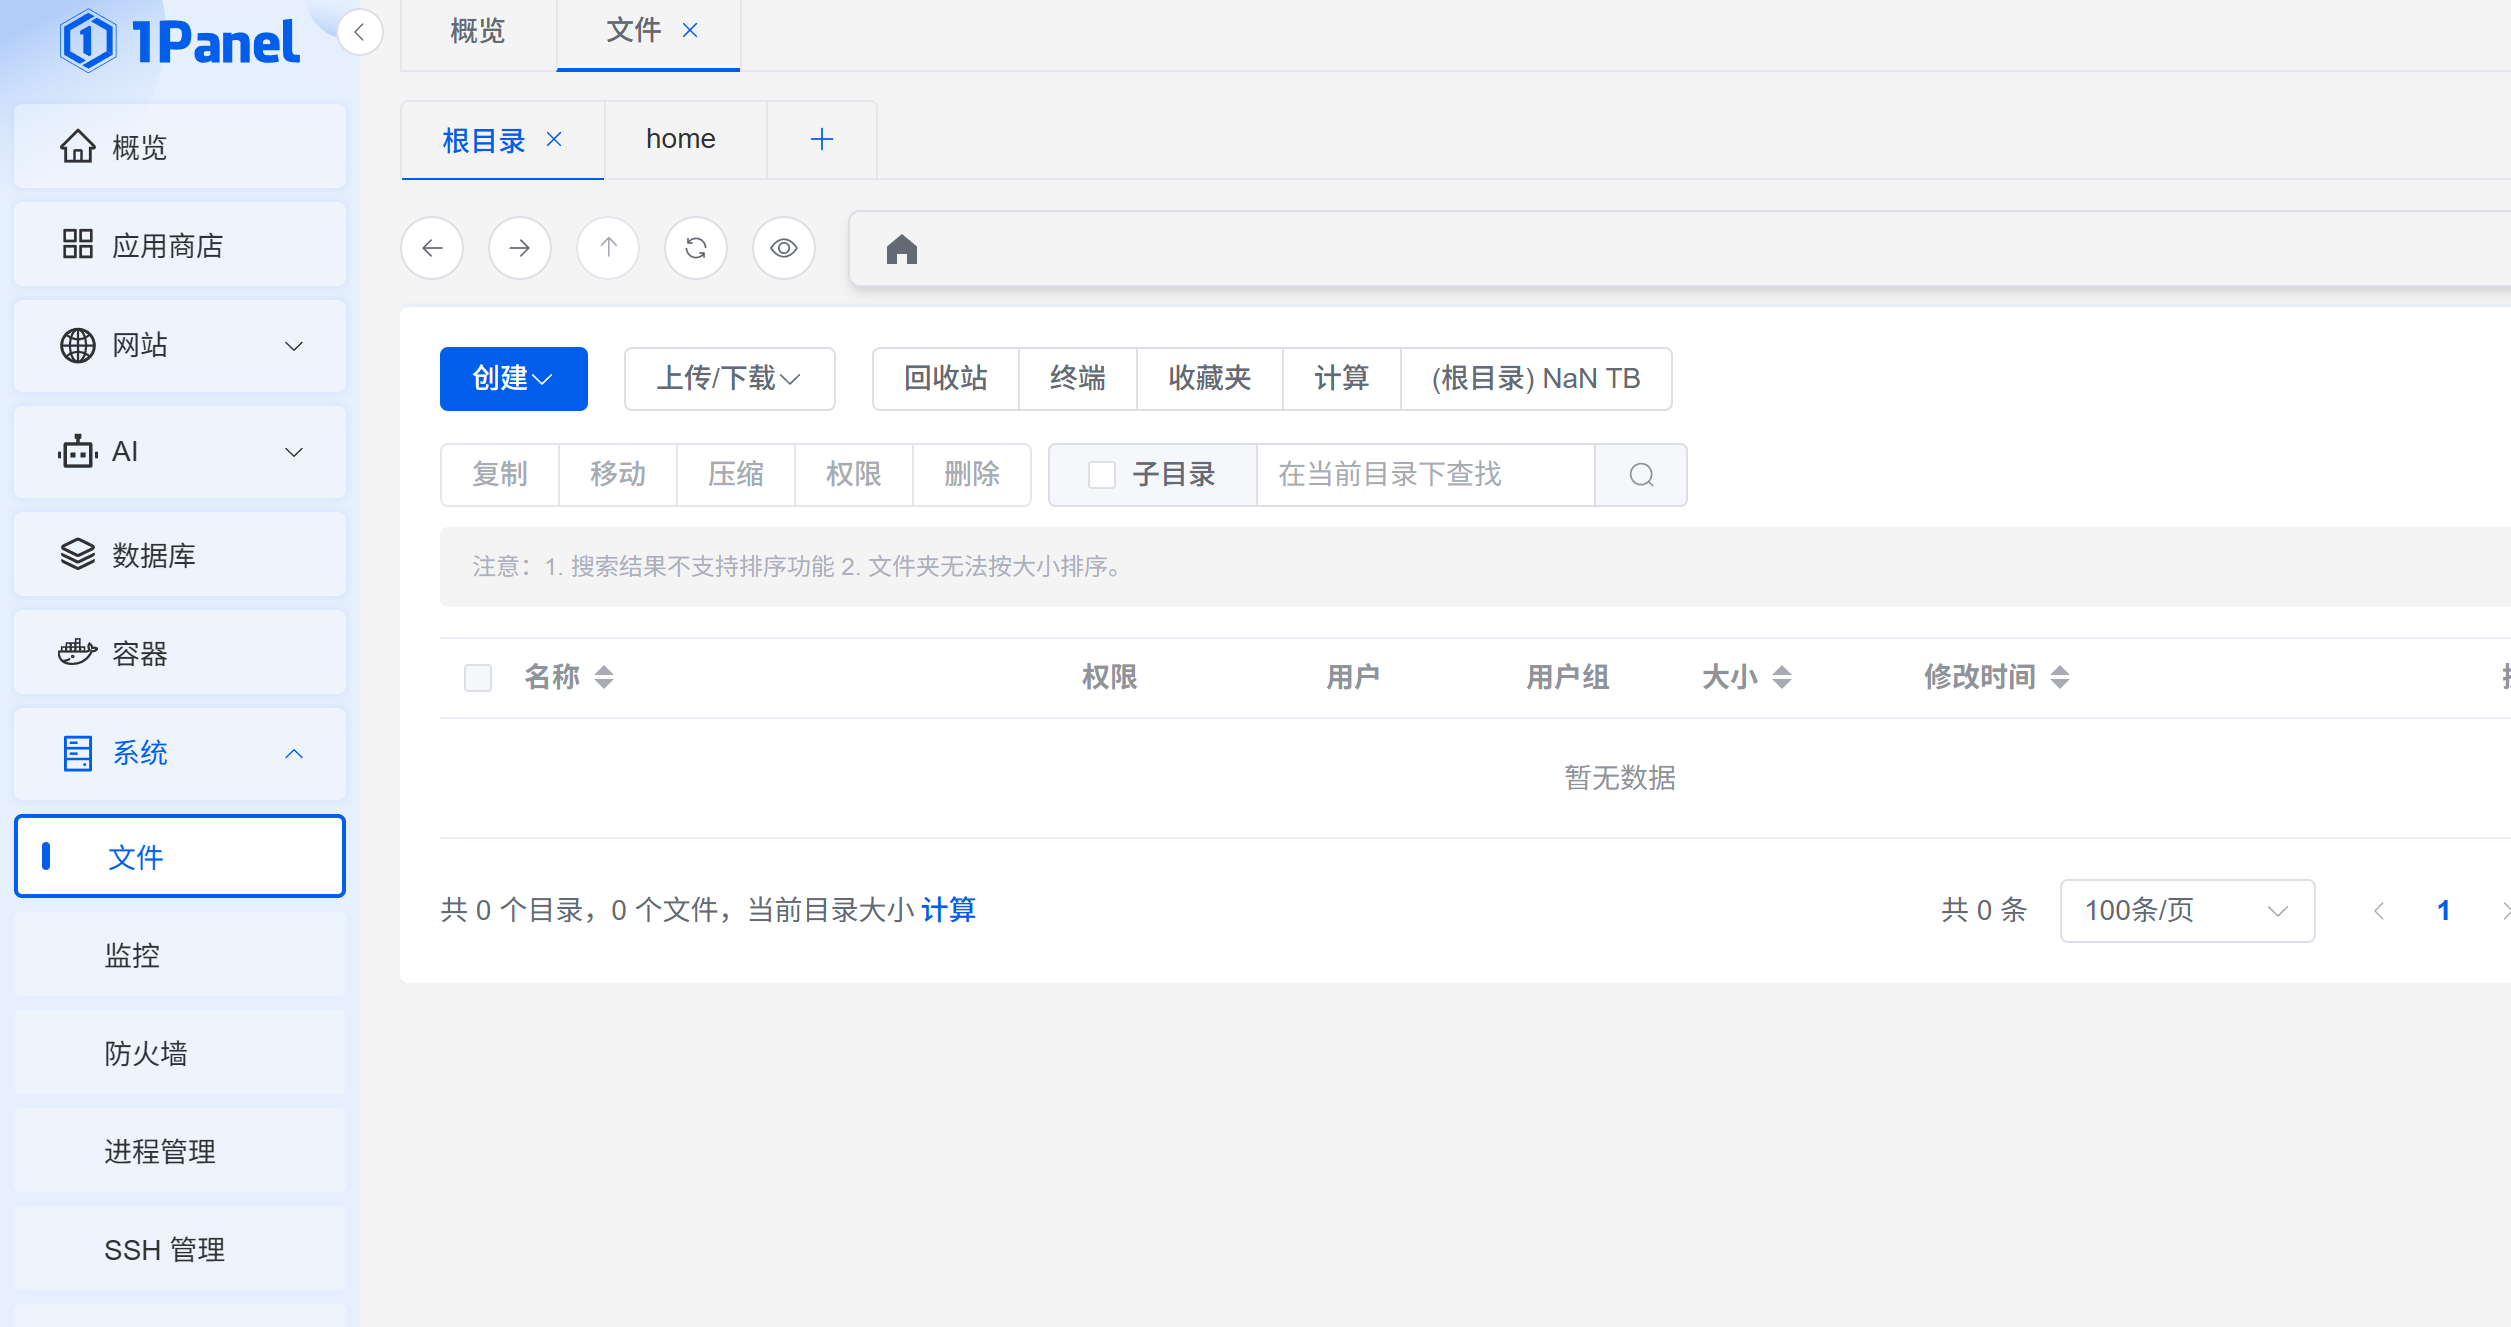Check the select-all files checkbox
Viewport: 2511px width, 1327px height.
478,678
